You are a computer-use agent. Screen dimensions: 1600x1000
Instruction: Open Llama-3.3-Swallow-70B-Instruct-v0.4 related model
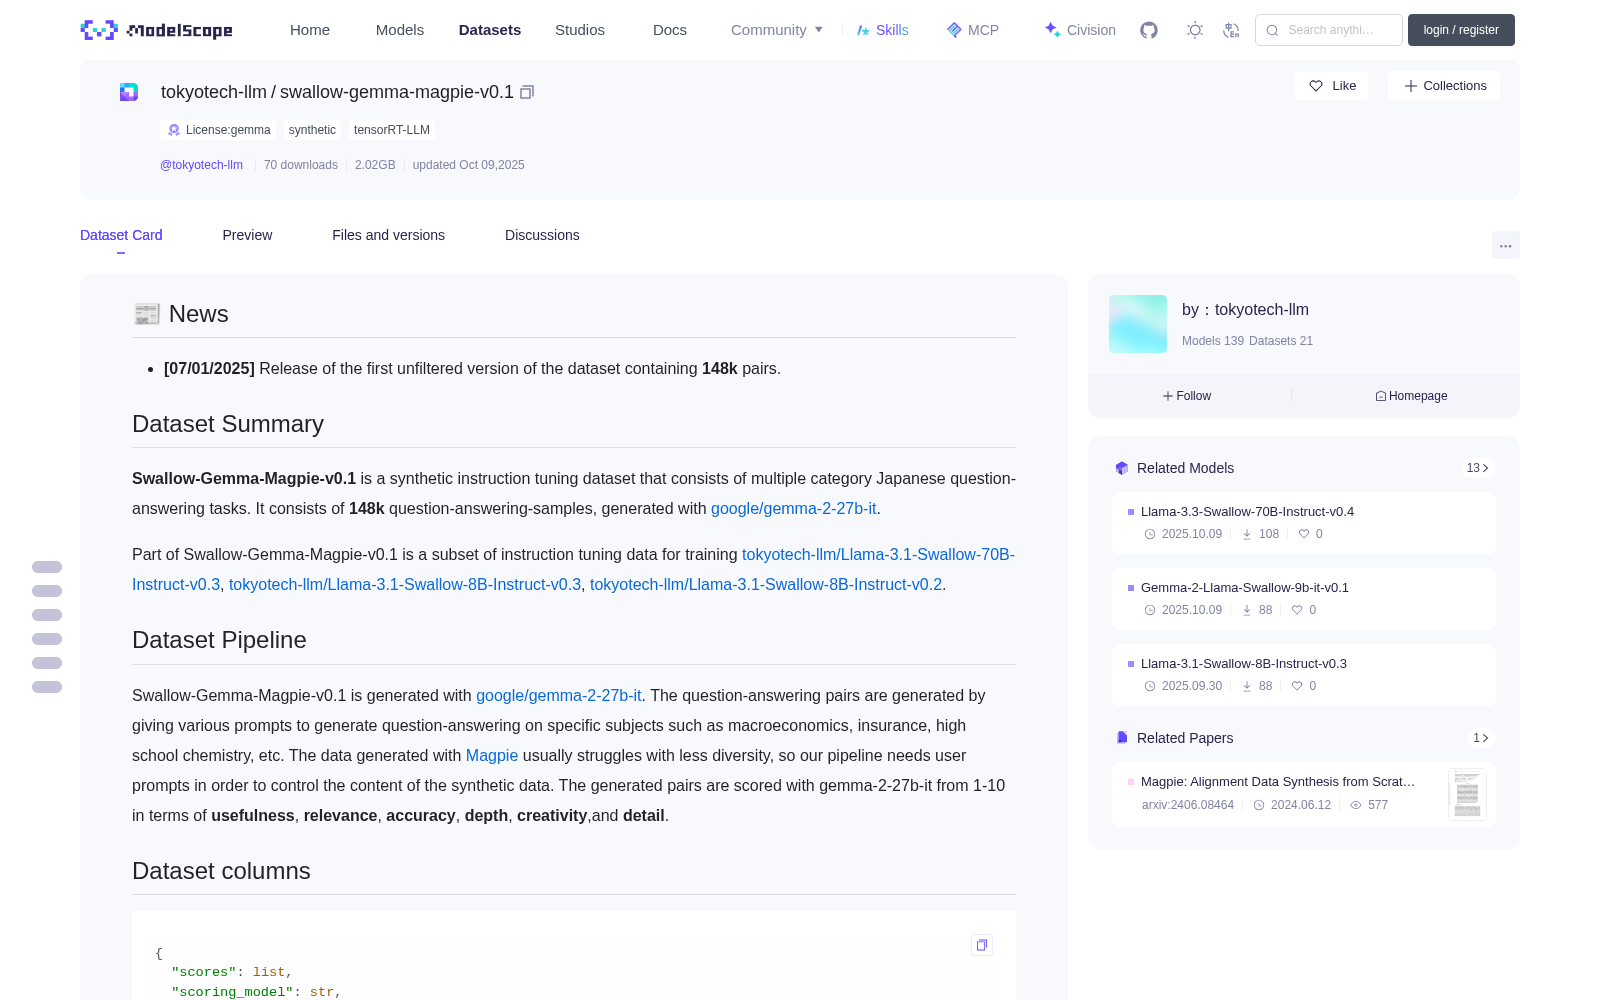(1304, 523)
